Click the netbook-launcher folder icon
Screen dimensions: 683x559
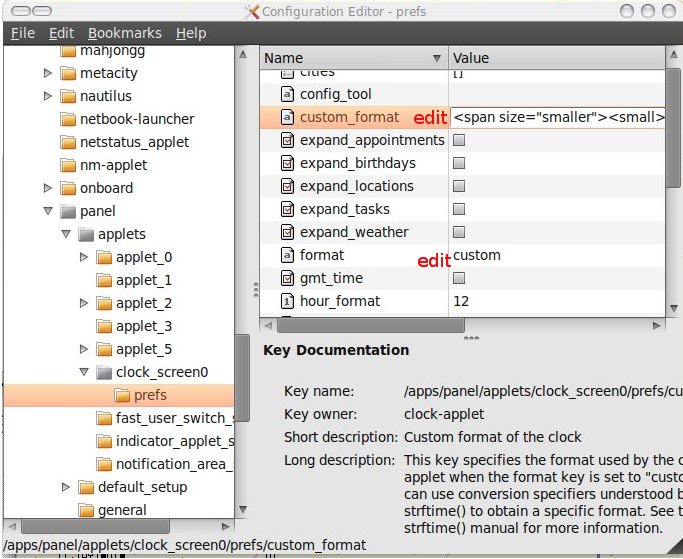(68, 119)
